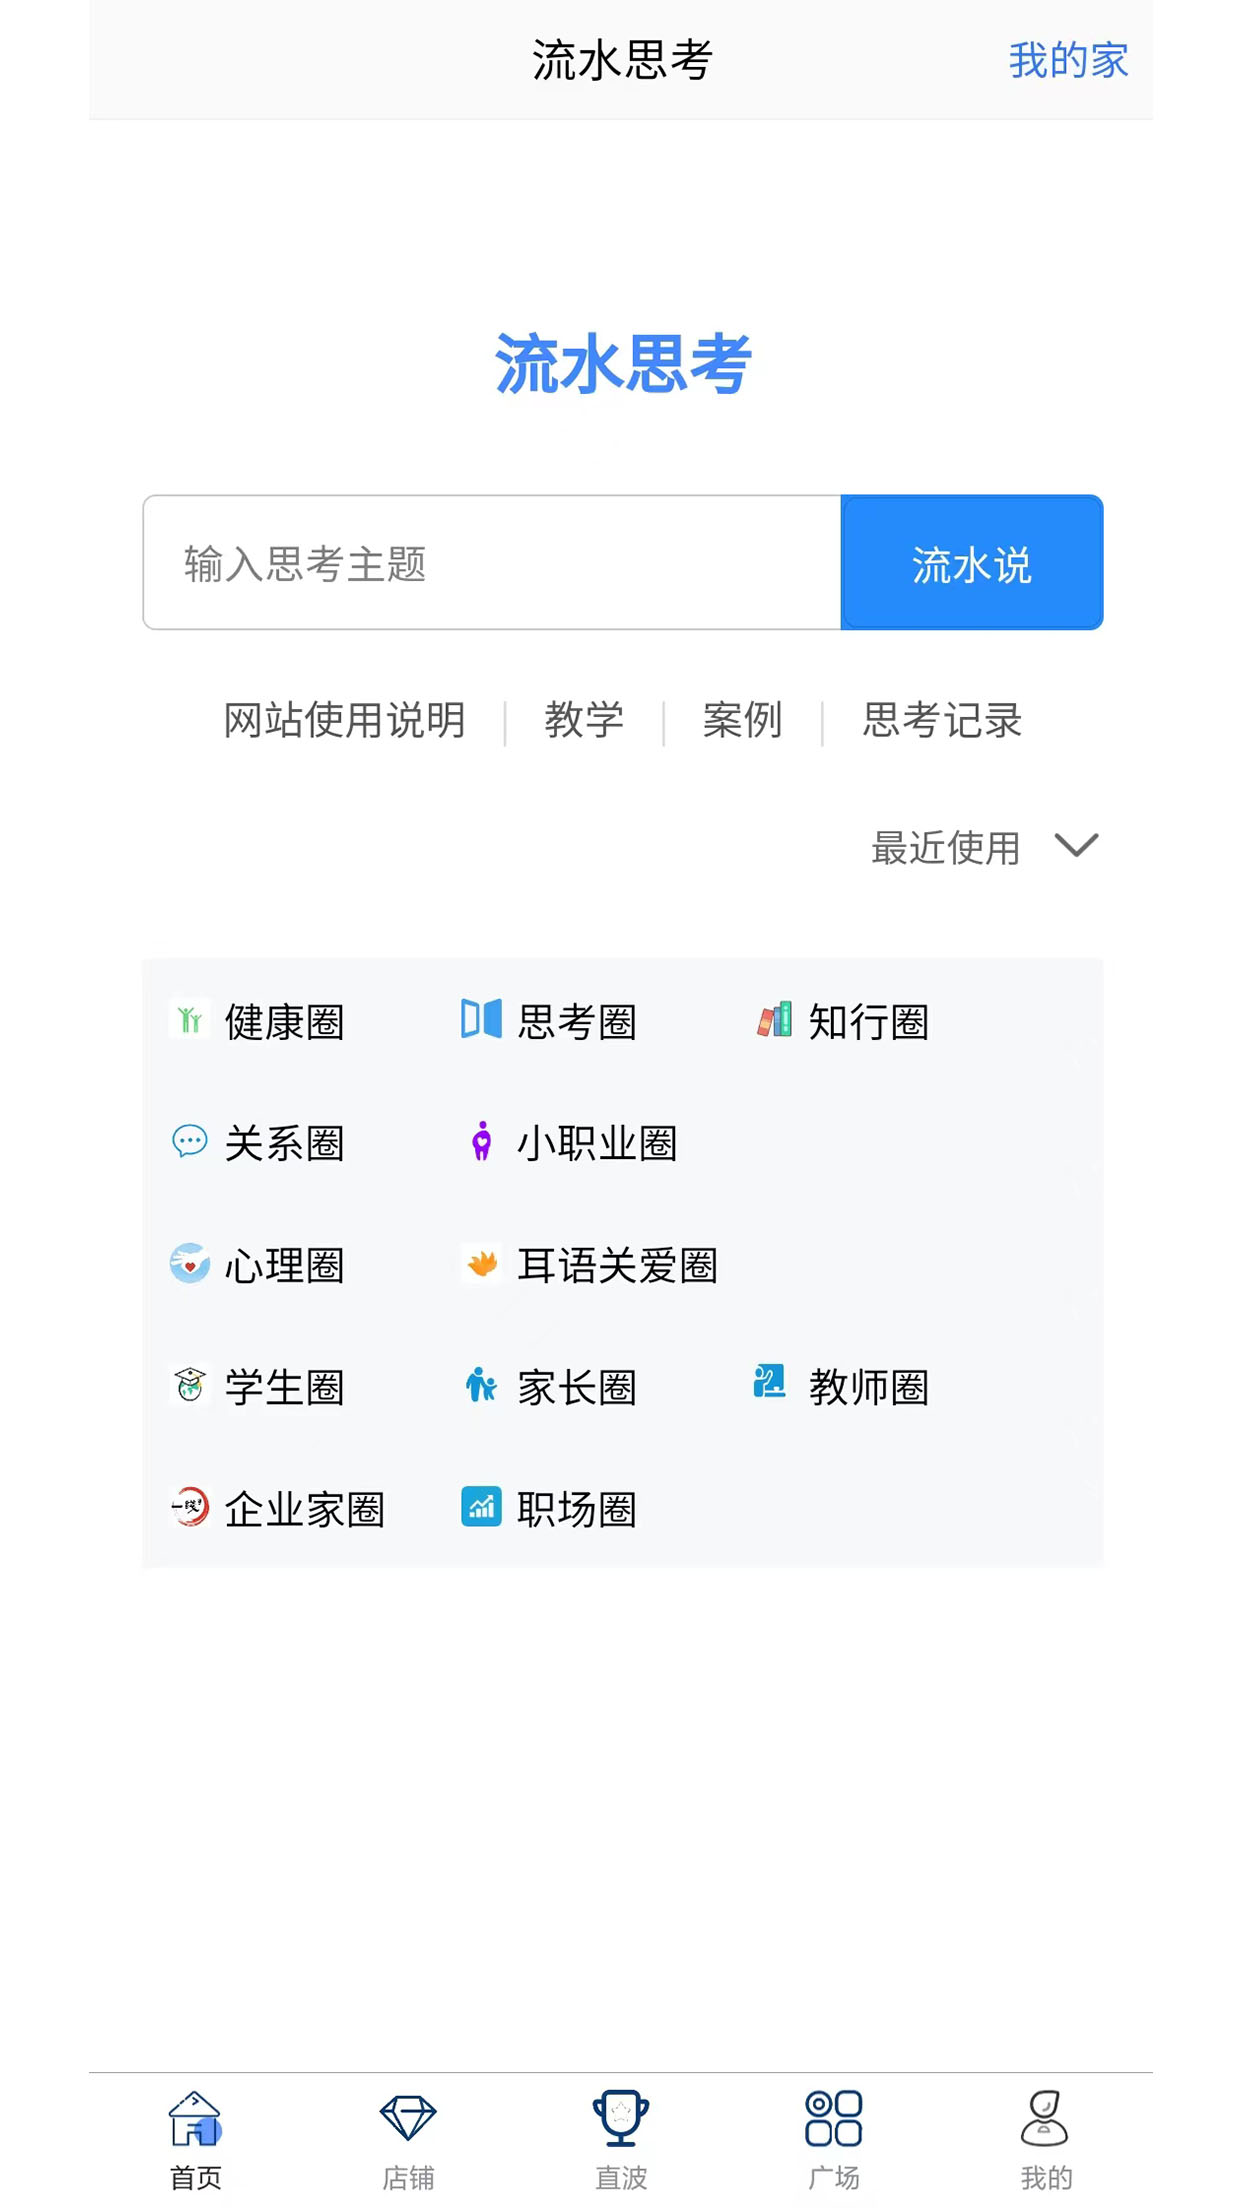Select the 企业家圈 red seal icon
1242x2208 pixels.
click(x=187, y=1509)
